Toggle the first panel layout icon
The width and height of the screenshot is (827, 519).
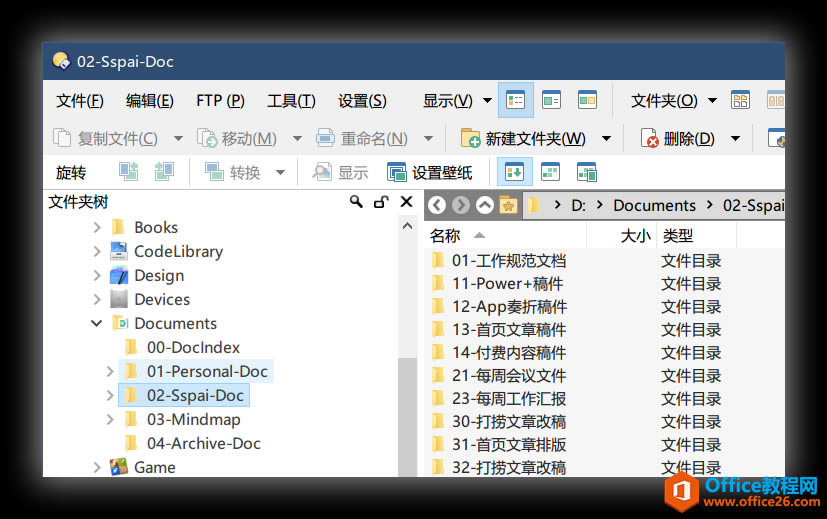pos(514,172)
